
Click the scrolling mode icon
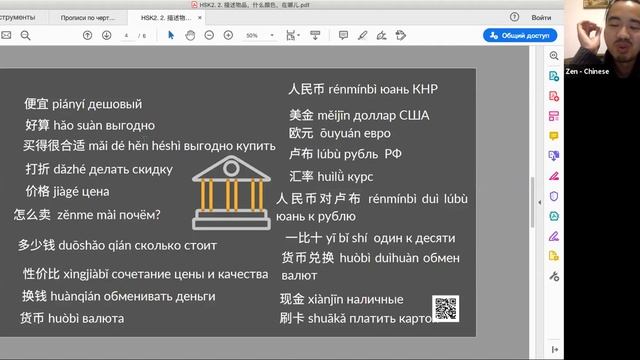click(315, 36)
